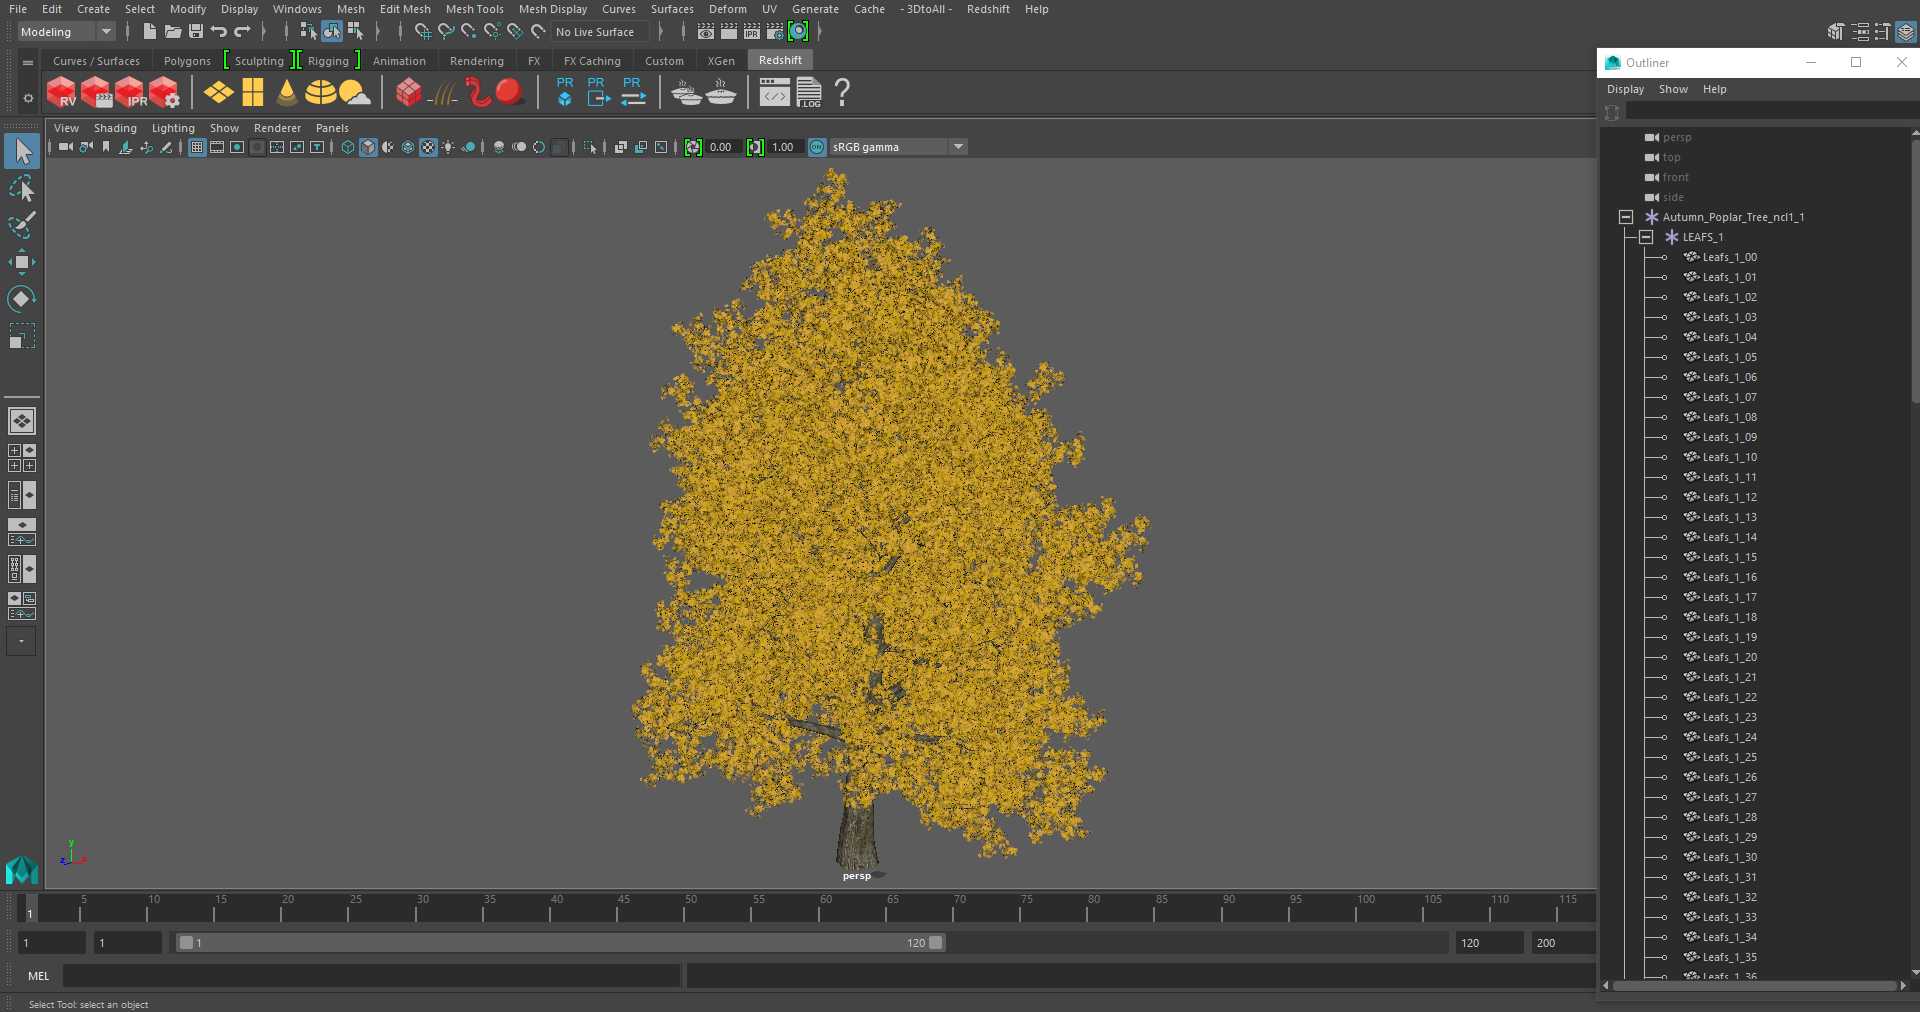
Task: Open the viewport Renderer menu
Action: (x=277, y=128)
